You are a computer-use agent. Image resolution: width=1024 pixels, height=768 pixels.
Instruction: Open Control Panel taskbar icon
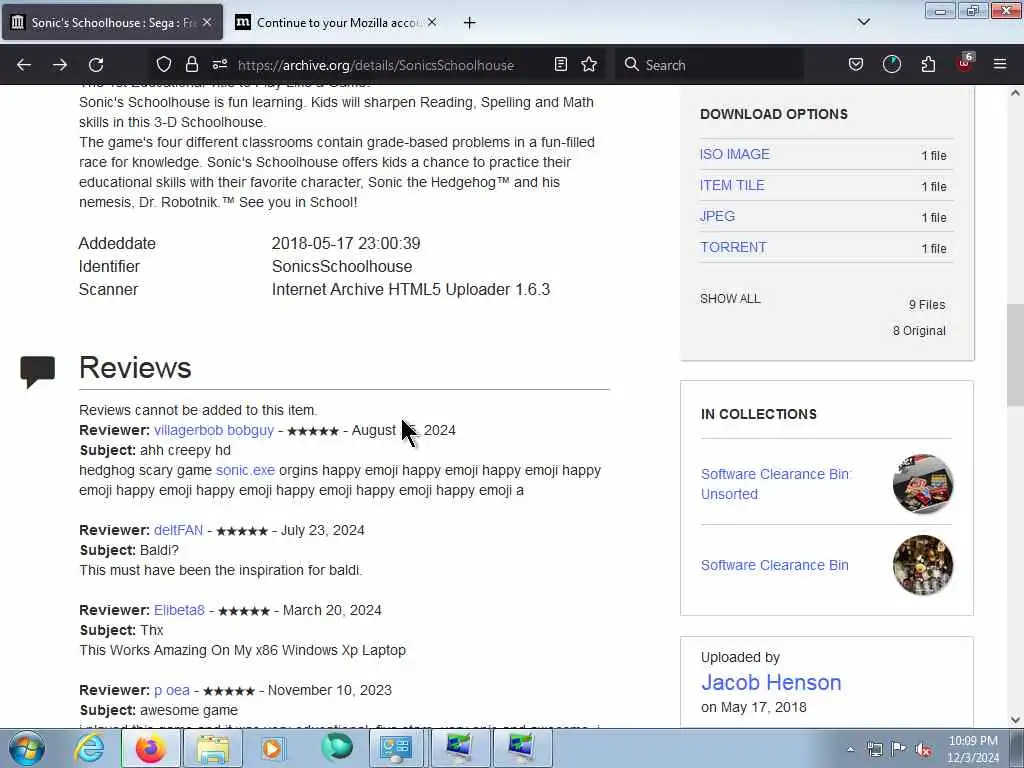point(396,748)
